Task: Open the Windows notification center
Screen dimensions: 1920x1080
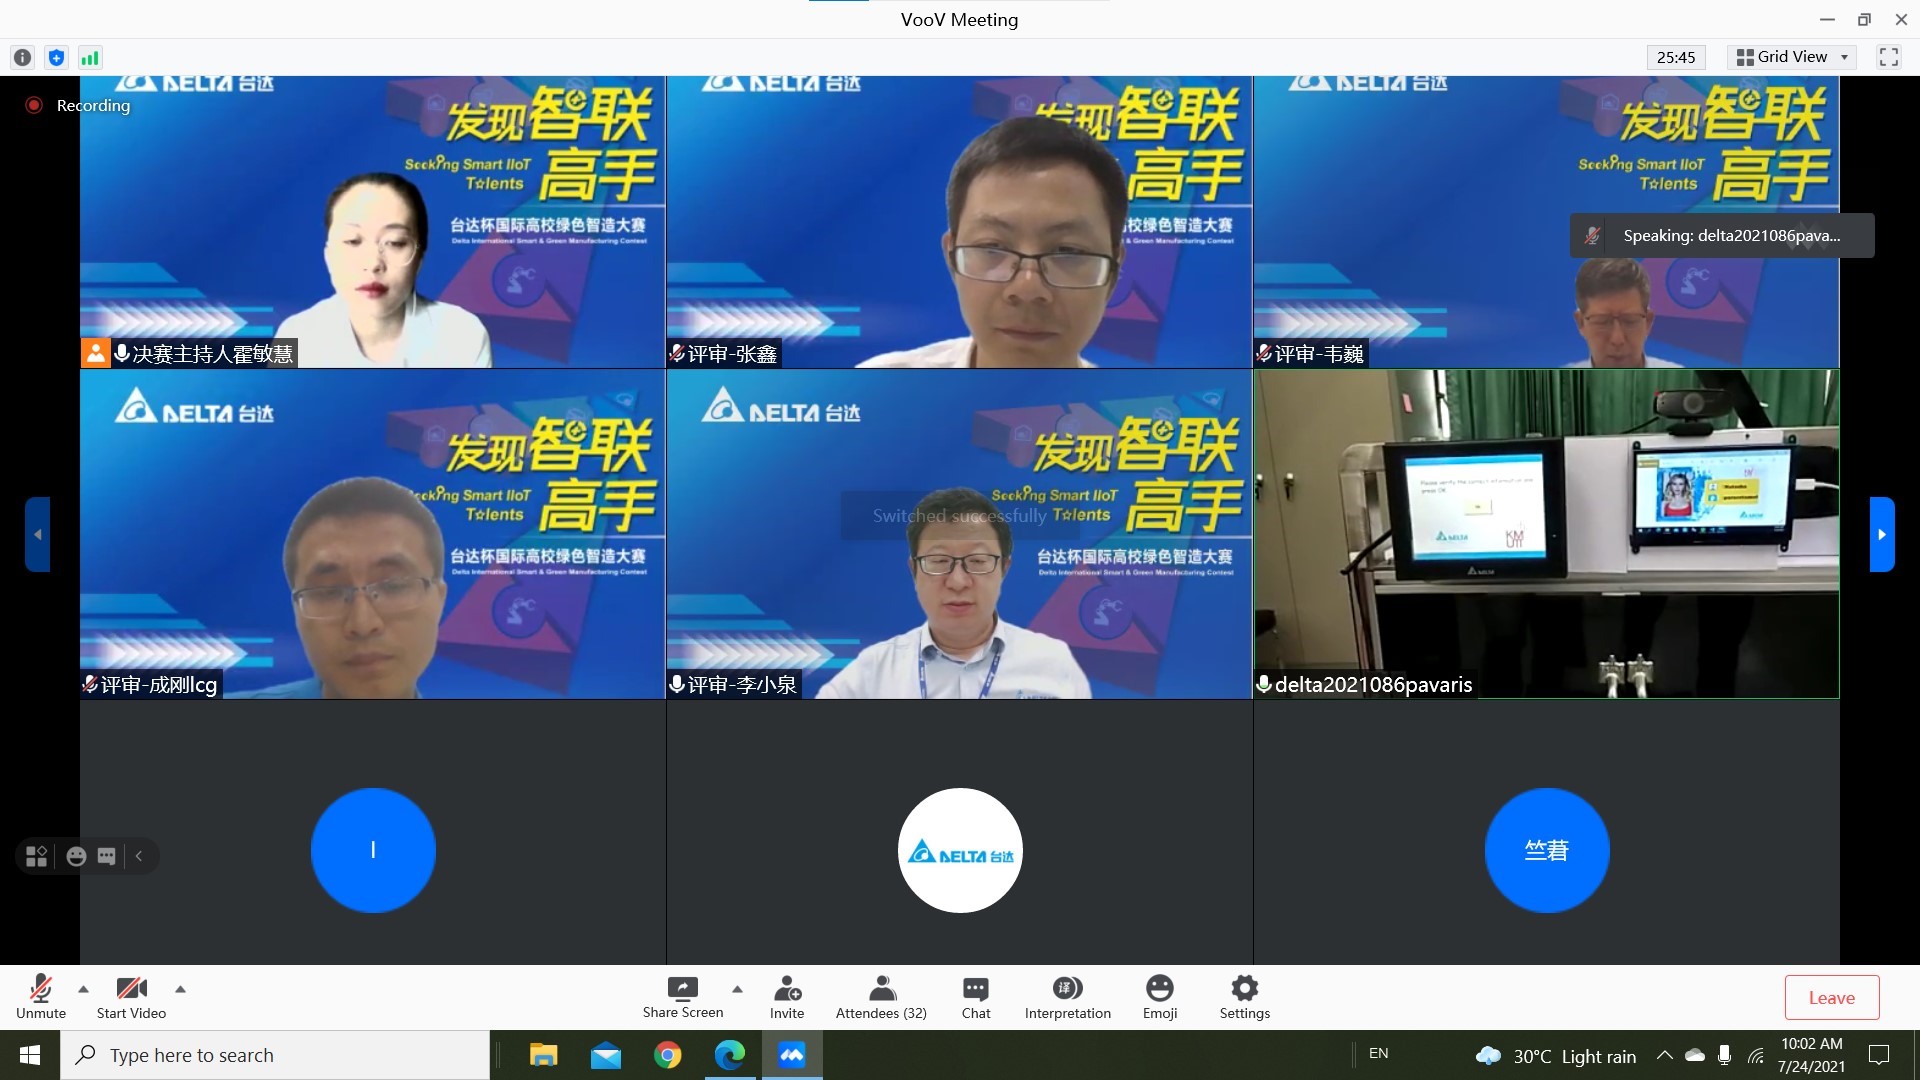Action: coord(1879,1055)
